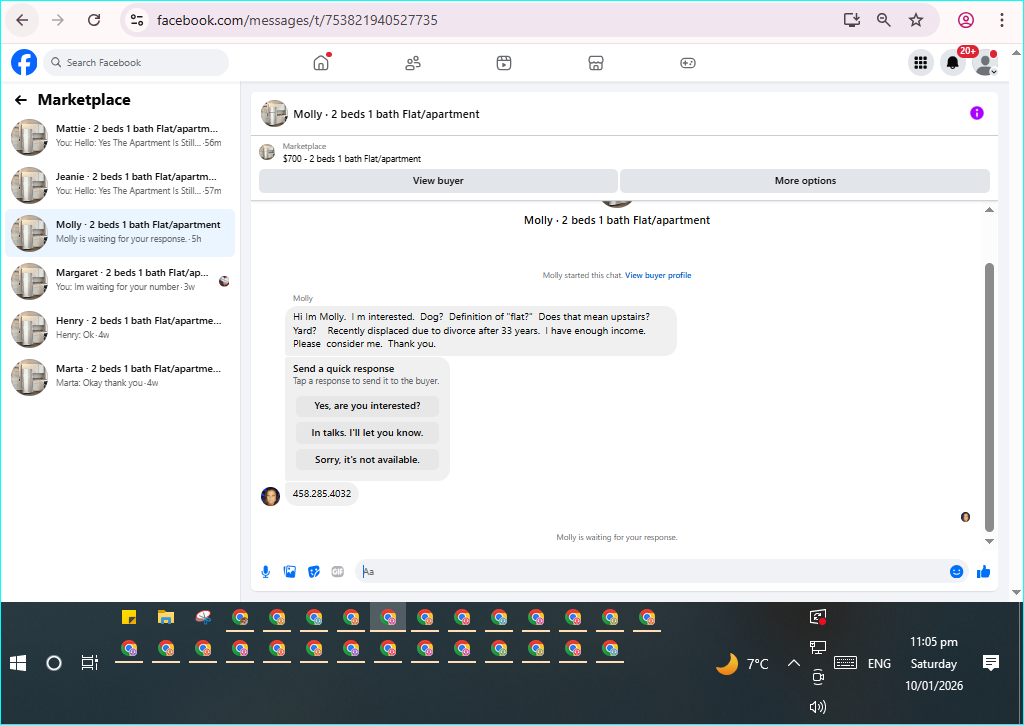Click the browser back button
This screenshot has width=1024, height=725.
click(x=22, y=20)
